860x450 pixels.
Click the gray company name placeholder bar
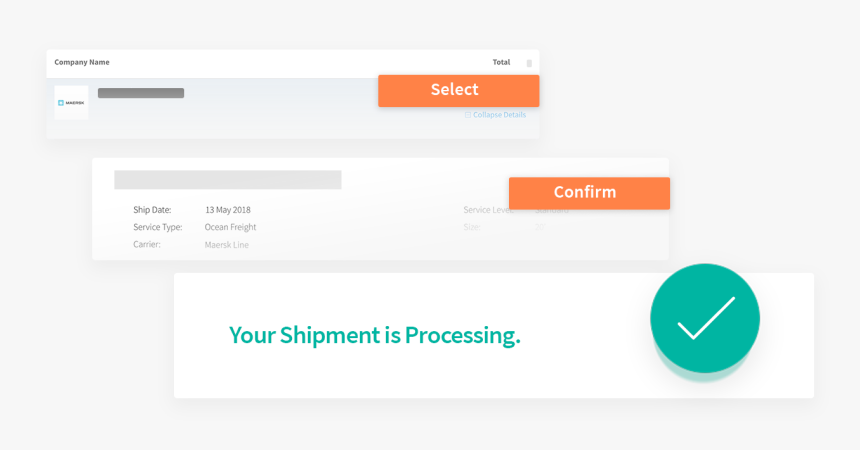(x=141, y=93)
